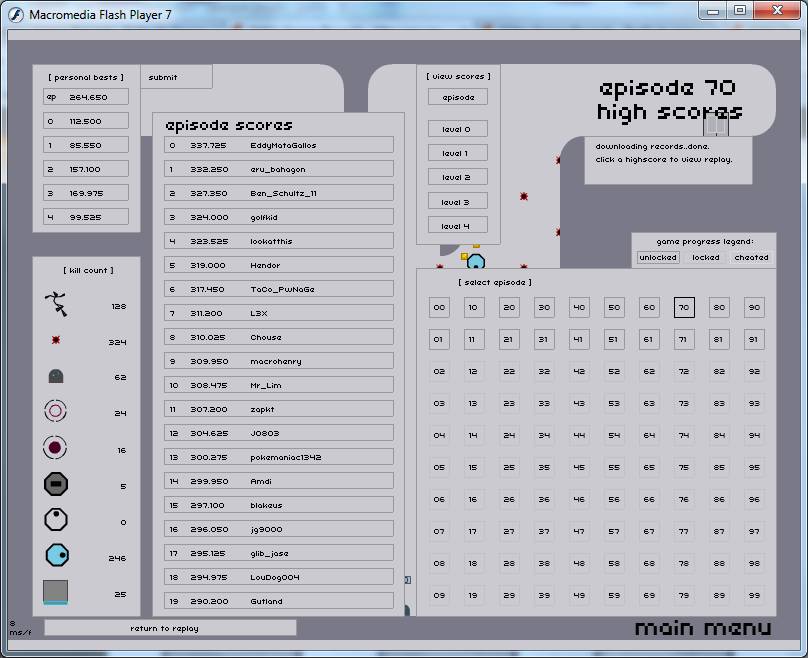Click golfkid's 324.000 high score row
Image resolution: width=808 pixels, height=658 pixels.
279,217
